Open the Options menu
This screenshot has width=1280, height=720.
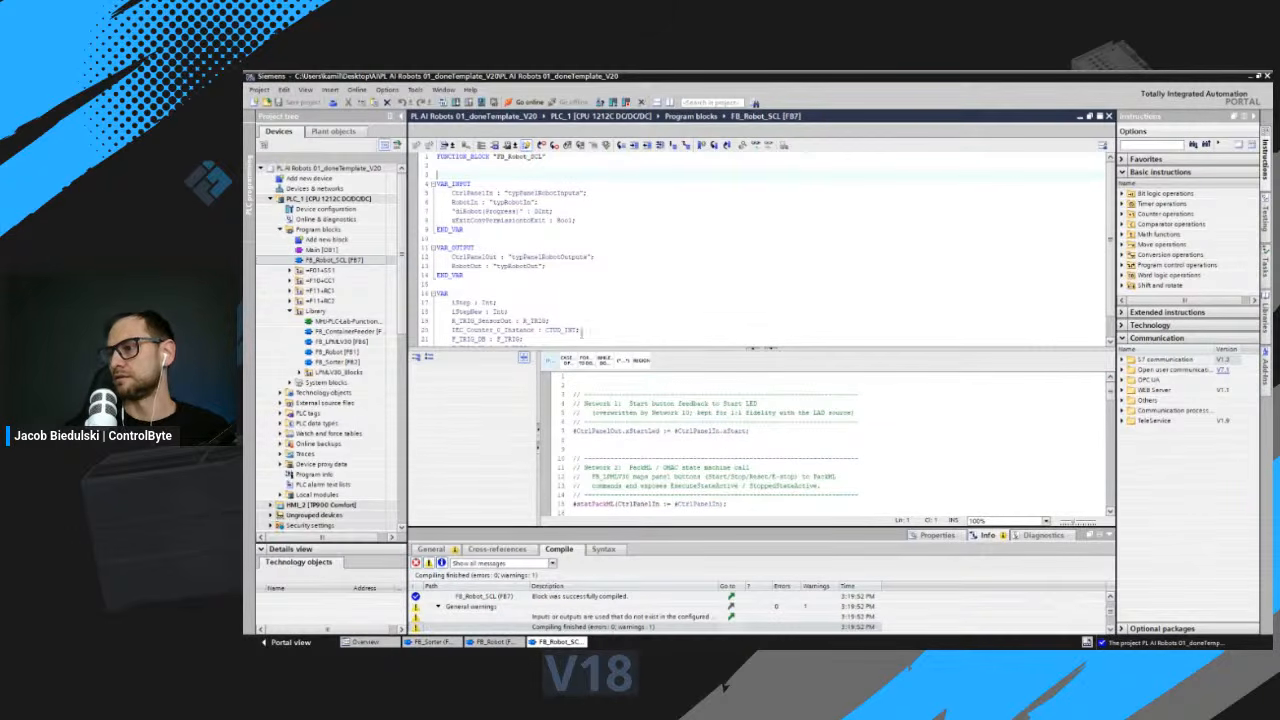pos(387,90)
